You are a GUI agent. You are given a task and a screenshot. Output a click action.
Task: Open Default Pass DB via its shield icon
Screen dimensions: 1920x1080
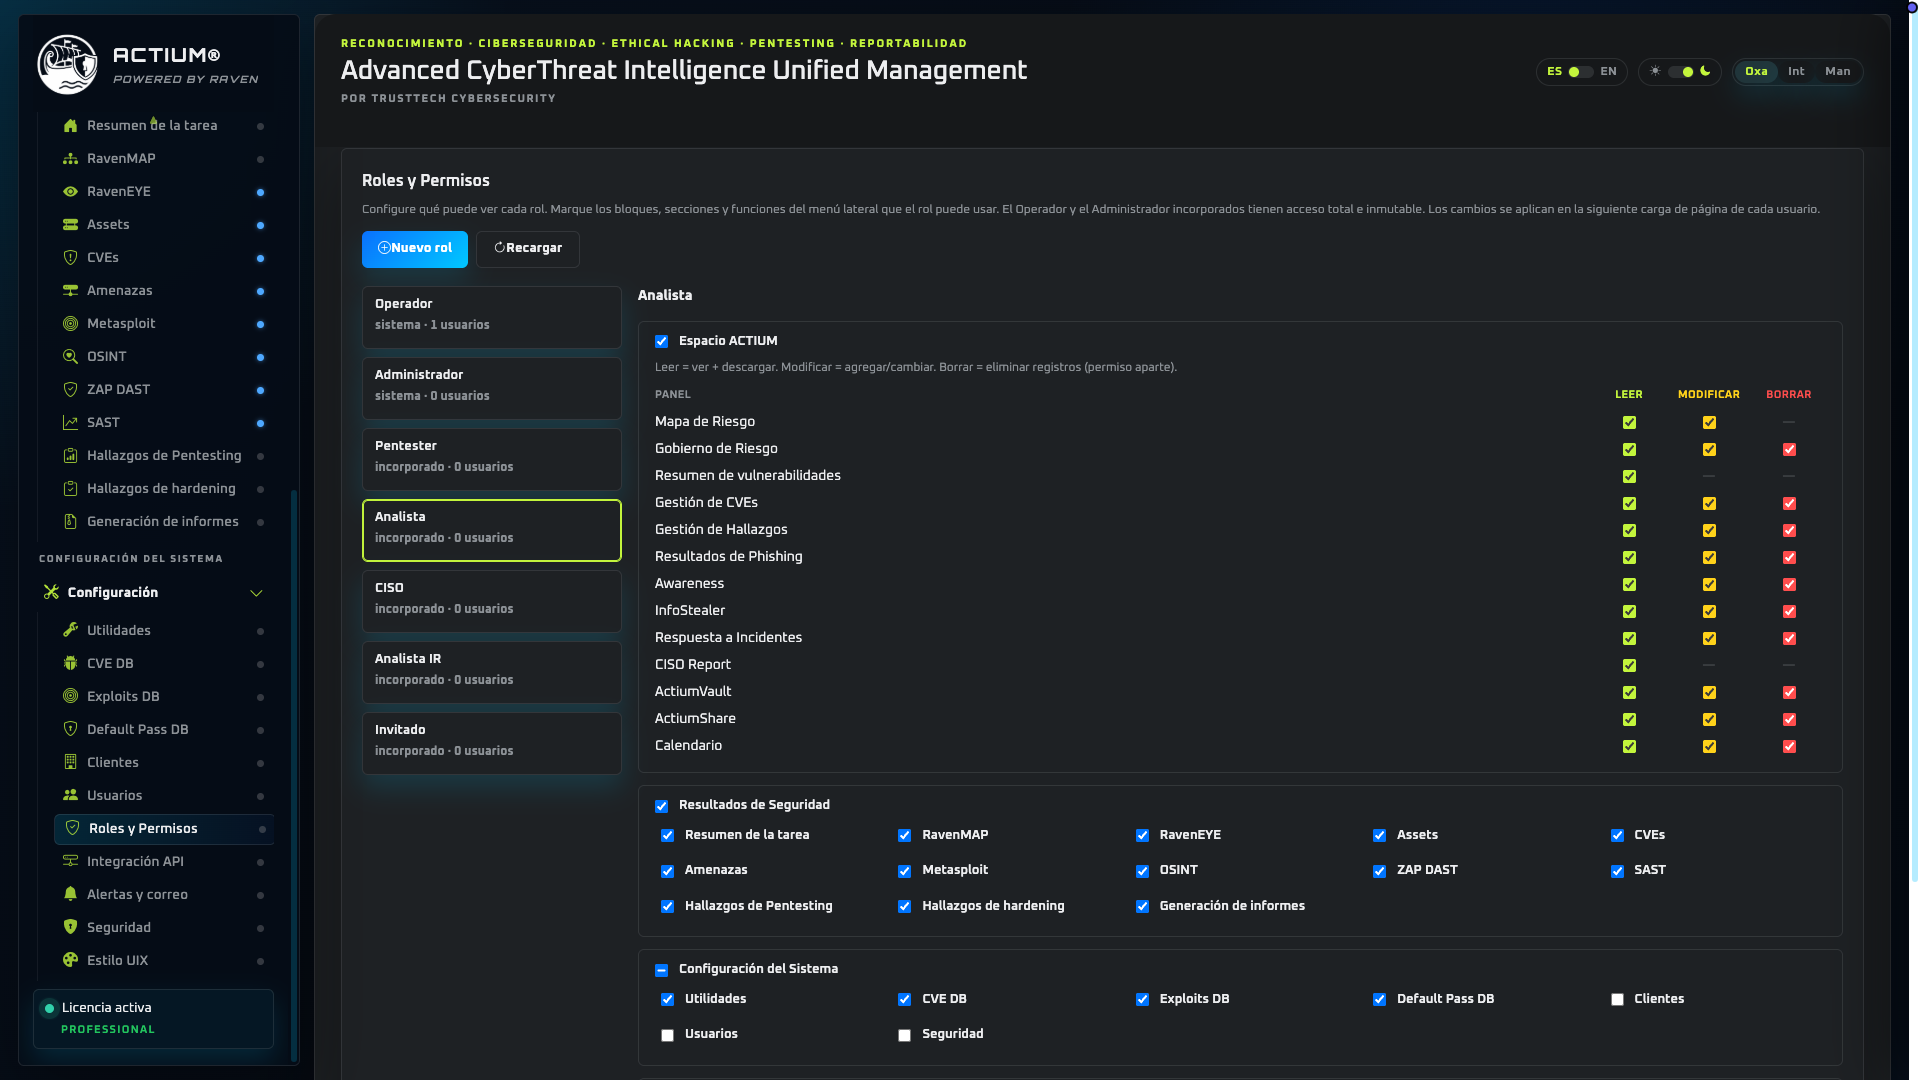click(70, 730)
